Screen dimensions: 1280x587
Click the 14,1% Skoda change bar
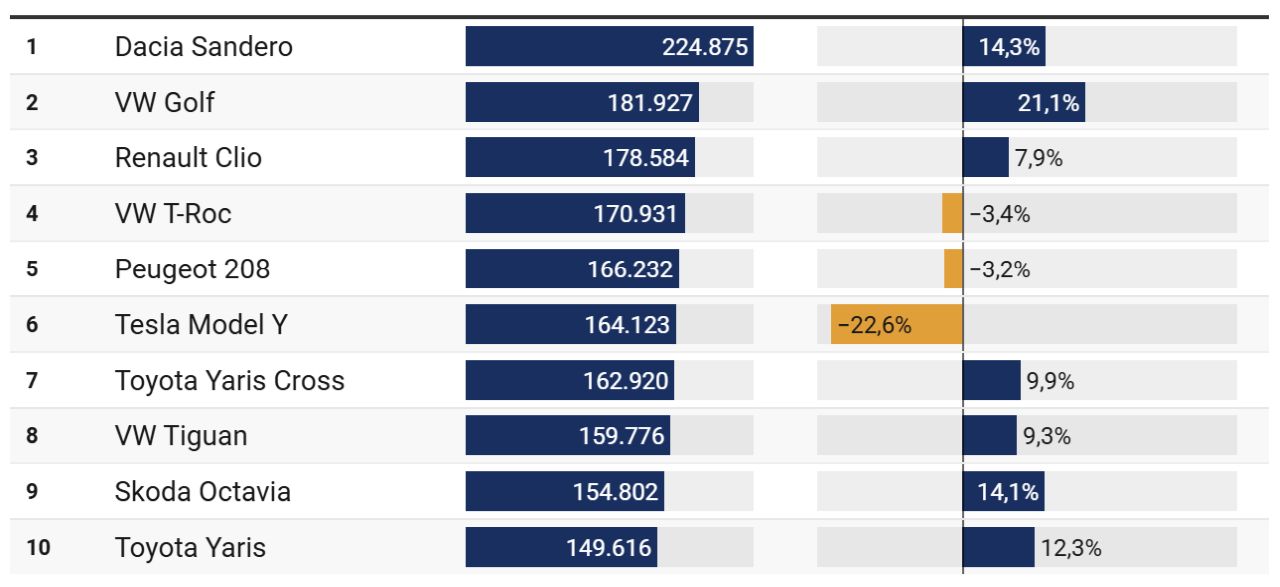coord(1004,491)
